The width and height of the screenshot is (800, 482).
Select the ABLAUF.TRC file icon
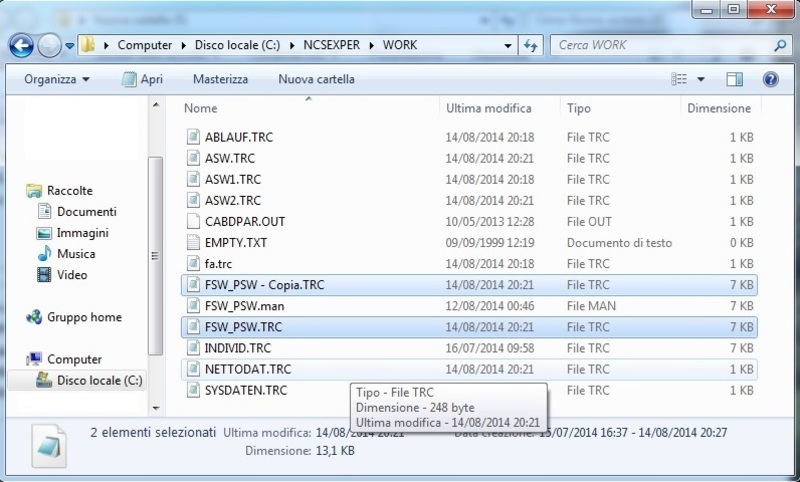pyautogui.click(x=194, y=137)
